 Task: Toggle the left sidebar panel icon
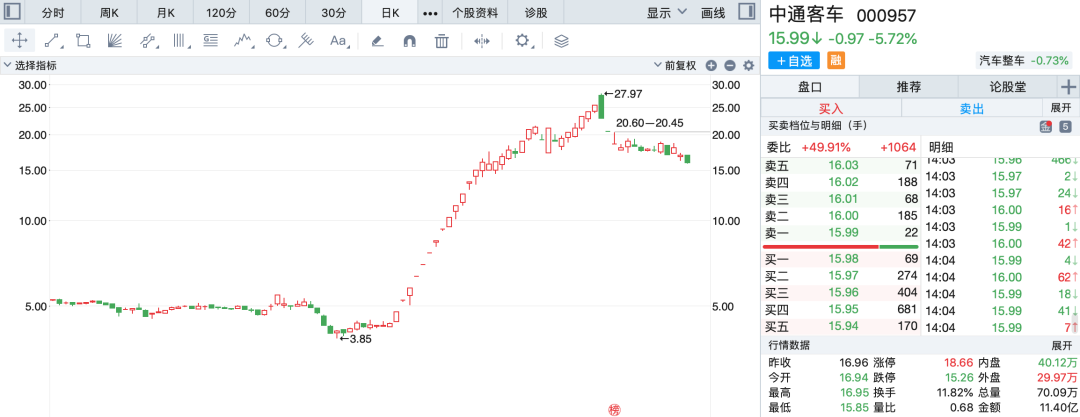coord(13,13)
